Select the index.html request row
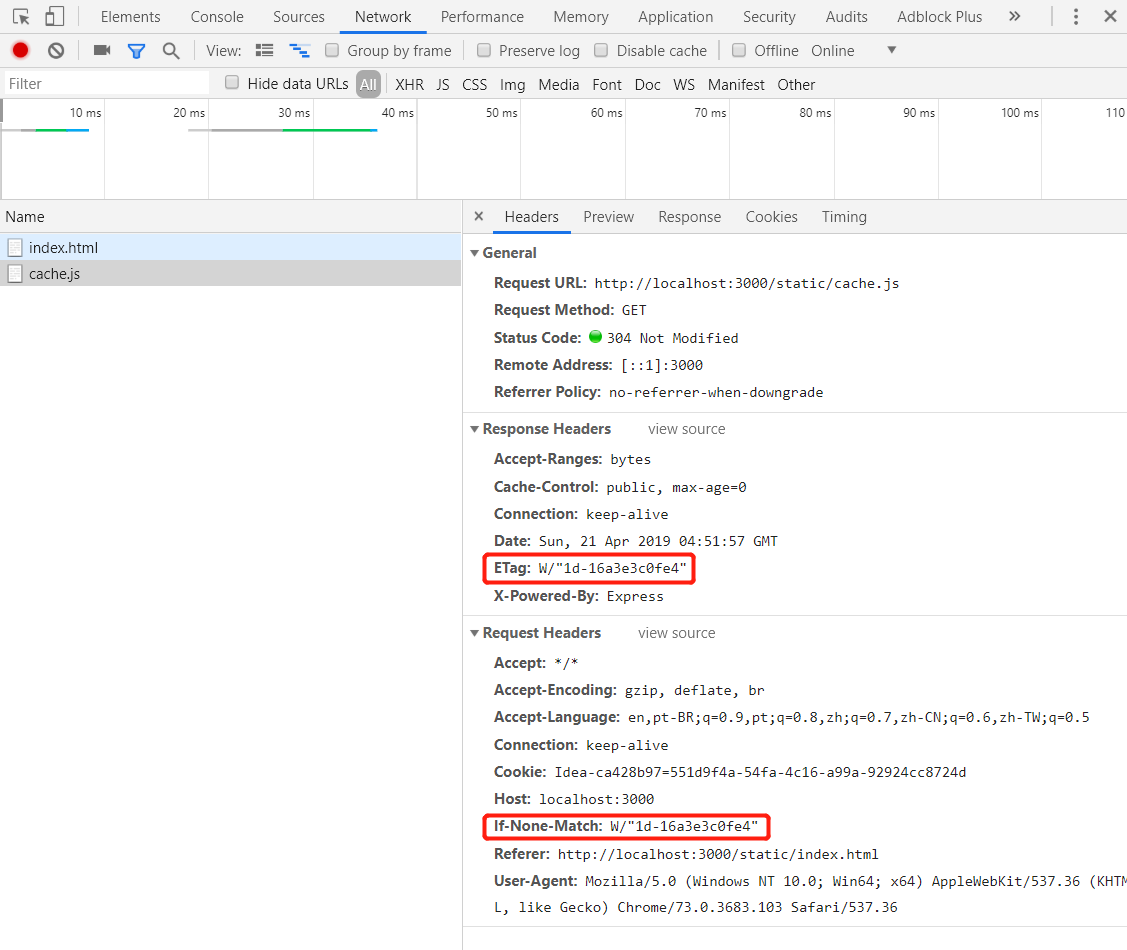1127x950 pixels. (x=230, y=247)
